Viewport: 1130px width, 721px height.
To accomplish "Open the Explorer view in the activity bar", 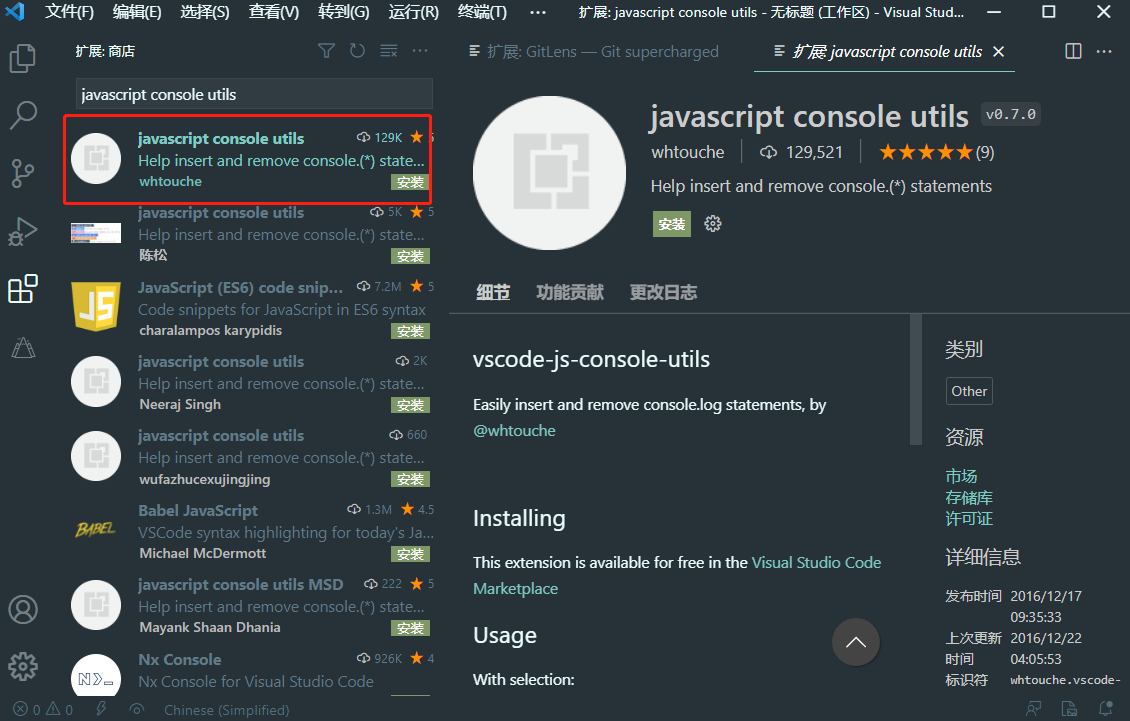I will (x=22, y=58).
